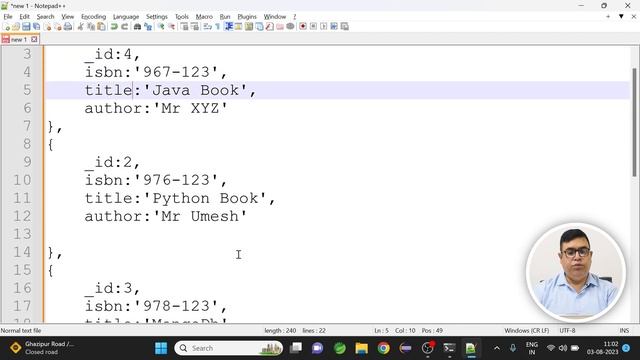Click the INS indicator in status bar
This screenshot has height=360, width=640.
(624, 331)
